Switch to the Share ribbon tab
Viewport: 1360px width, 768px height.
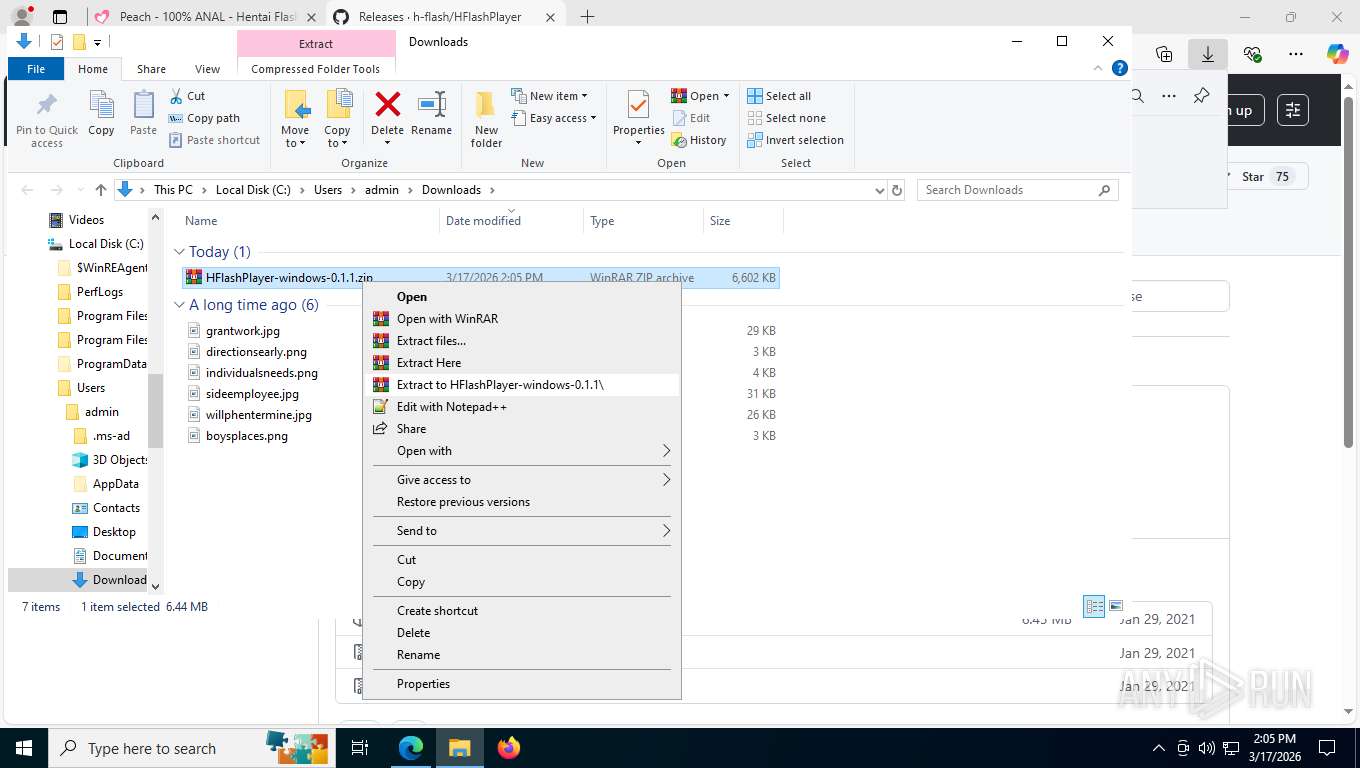151,69
